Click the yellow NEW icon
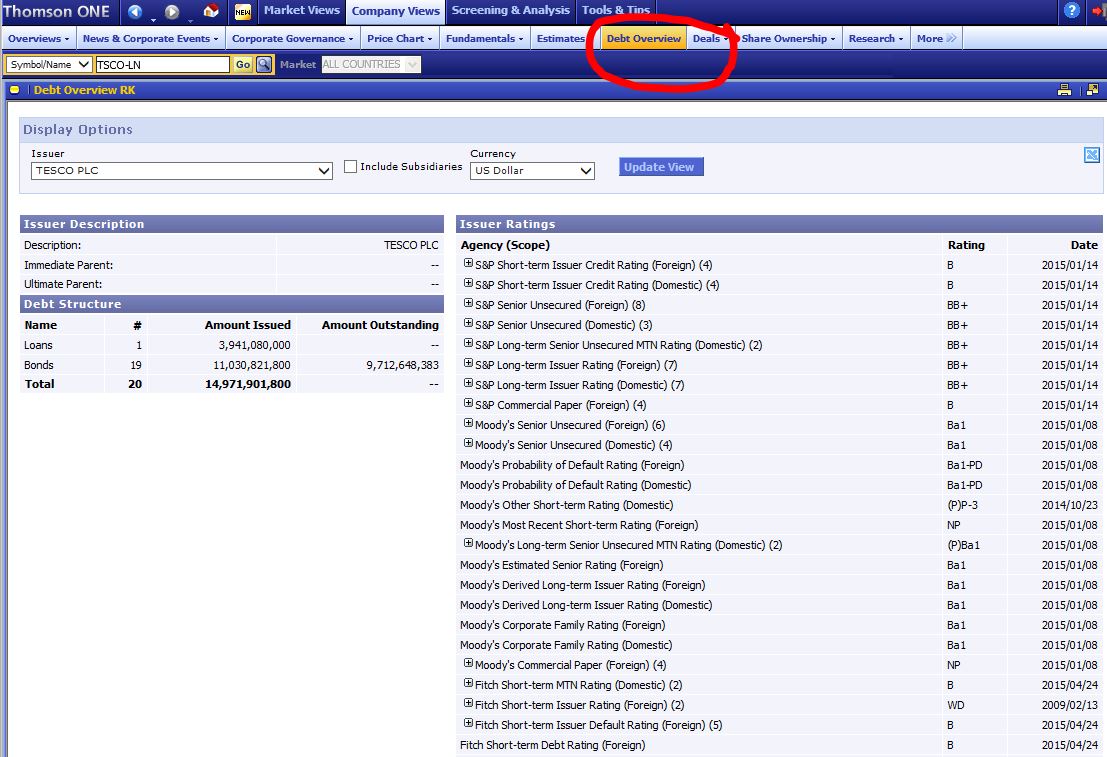Screen dimensions: 1107x757 click(x=243, y=12)
